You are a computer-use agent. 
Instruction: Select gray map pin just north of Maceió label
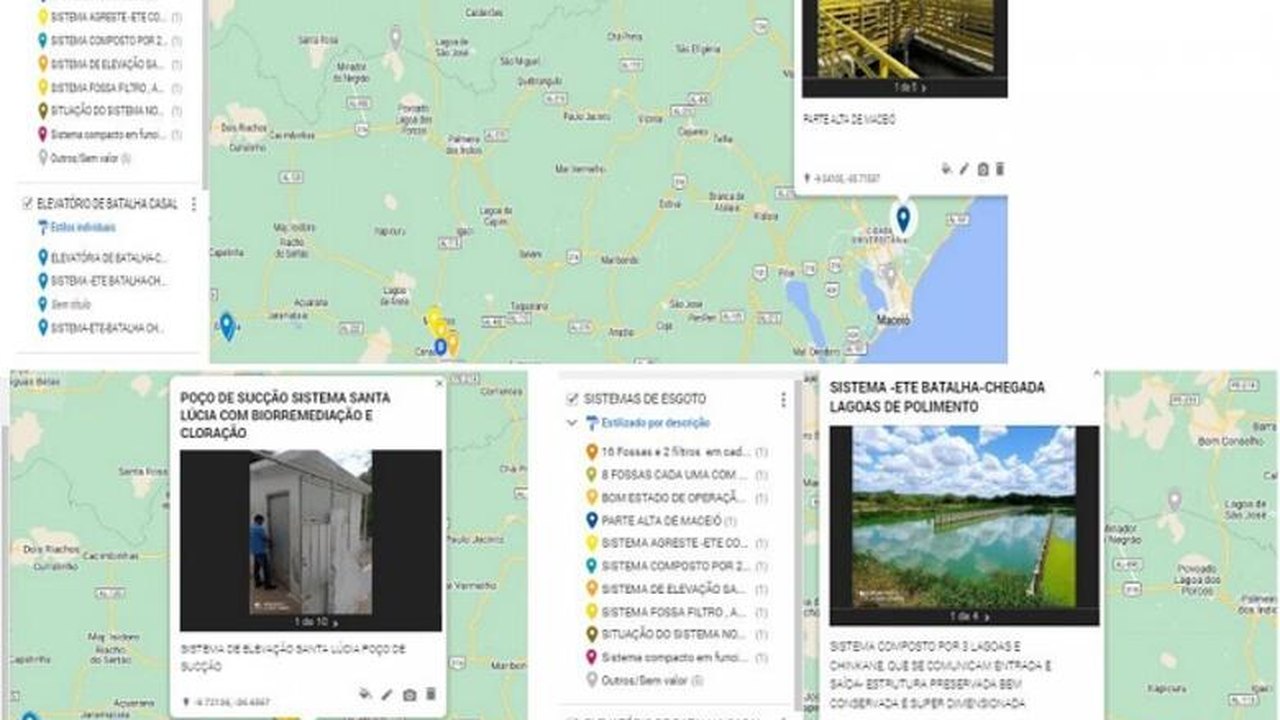coord(888,274)
